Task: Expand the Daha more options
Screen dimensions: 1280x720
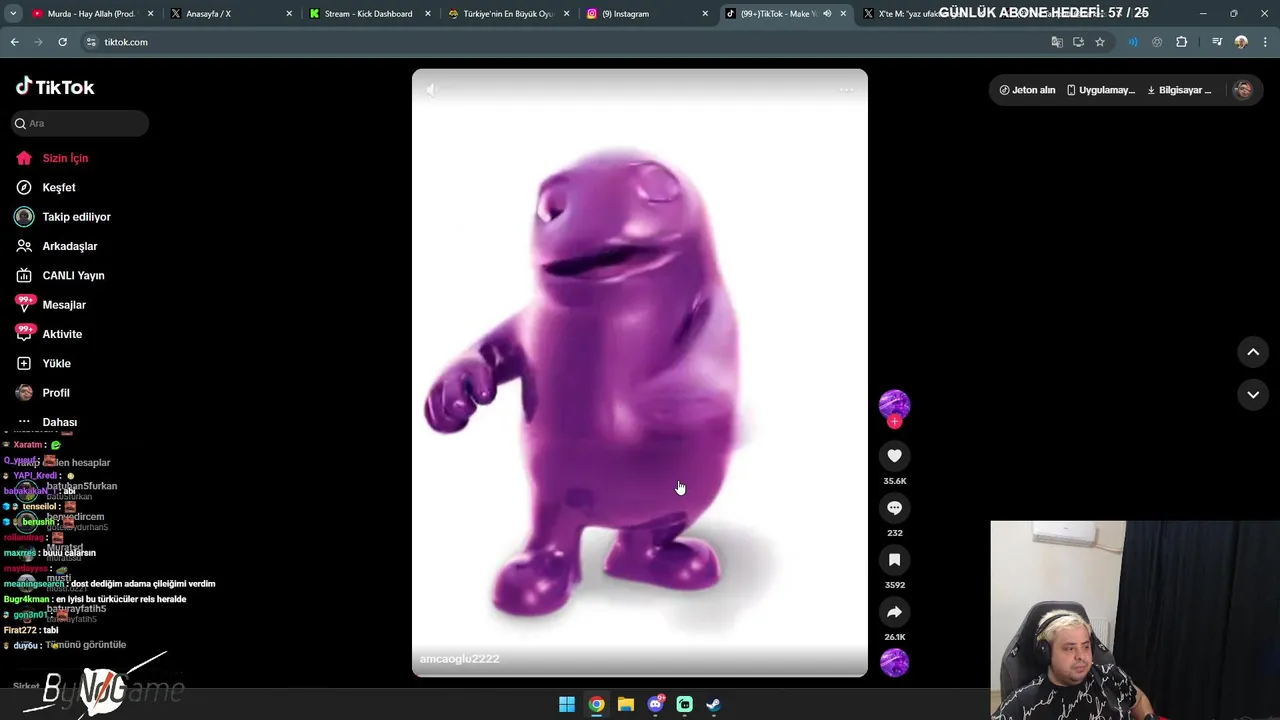Action: [59, 422]
